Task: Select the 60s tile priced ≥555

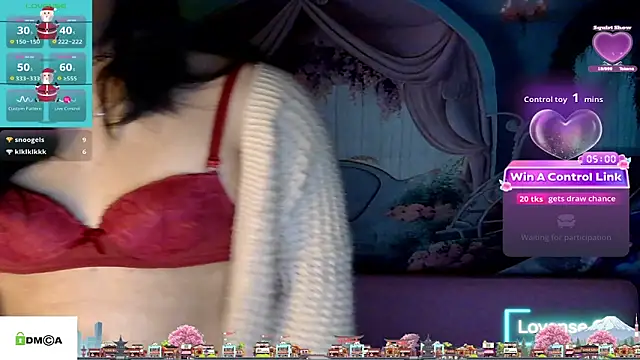Action: [x=67, y=69]
